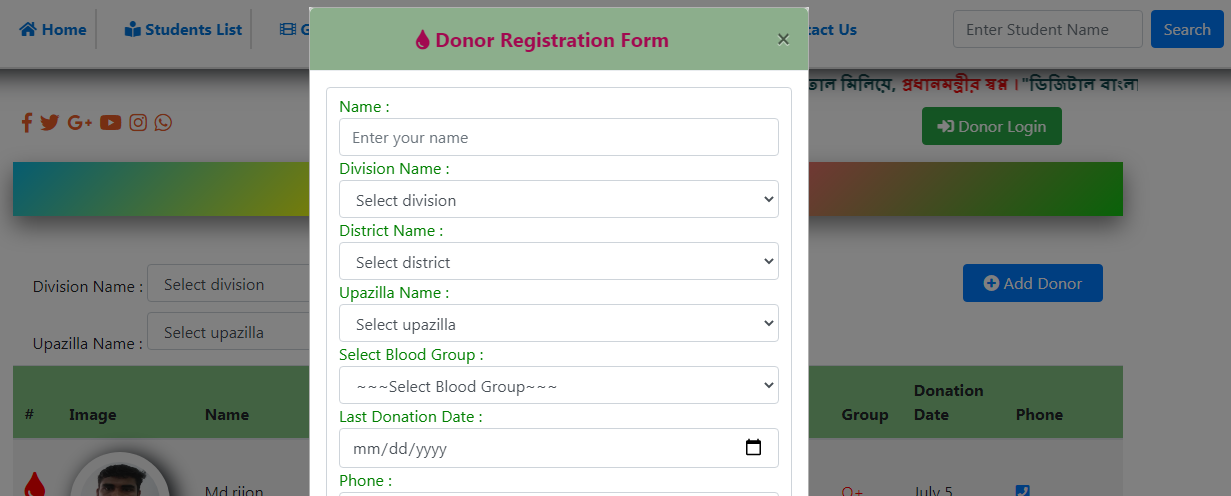This screenshot has width=1231, height=496.
Task: Click the Donor Login button
Action: coord(991,127)
